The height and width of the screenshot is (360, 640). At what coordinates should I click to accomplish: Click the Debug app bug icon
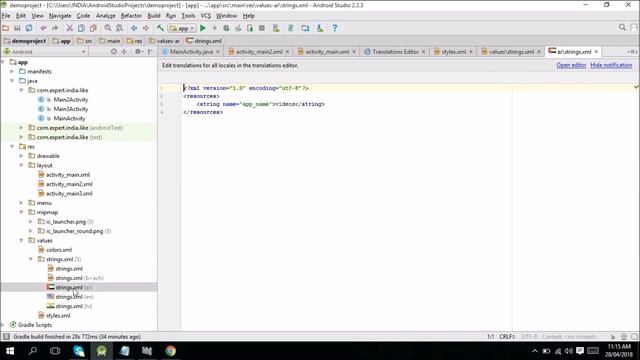[226, 28]
